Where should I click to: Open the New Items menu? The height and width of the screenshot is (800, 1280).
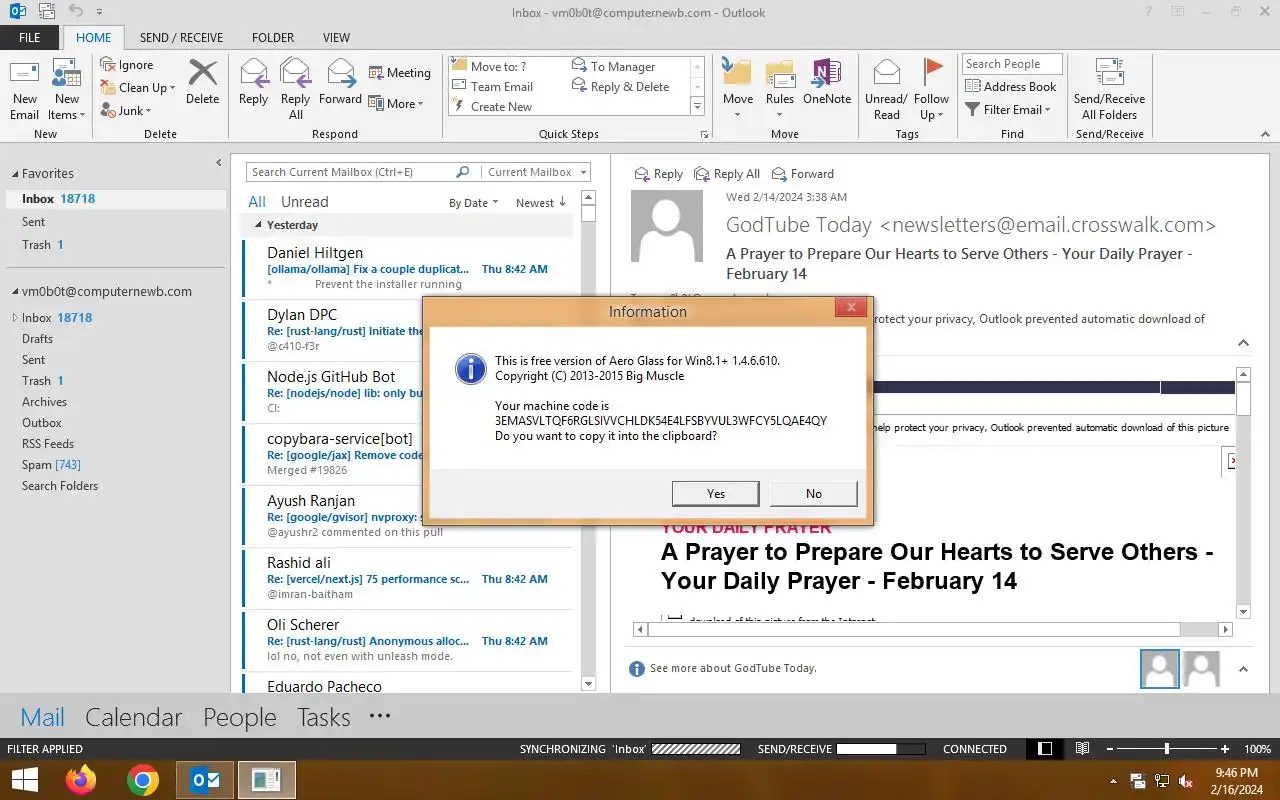(67, 89)
